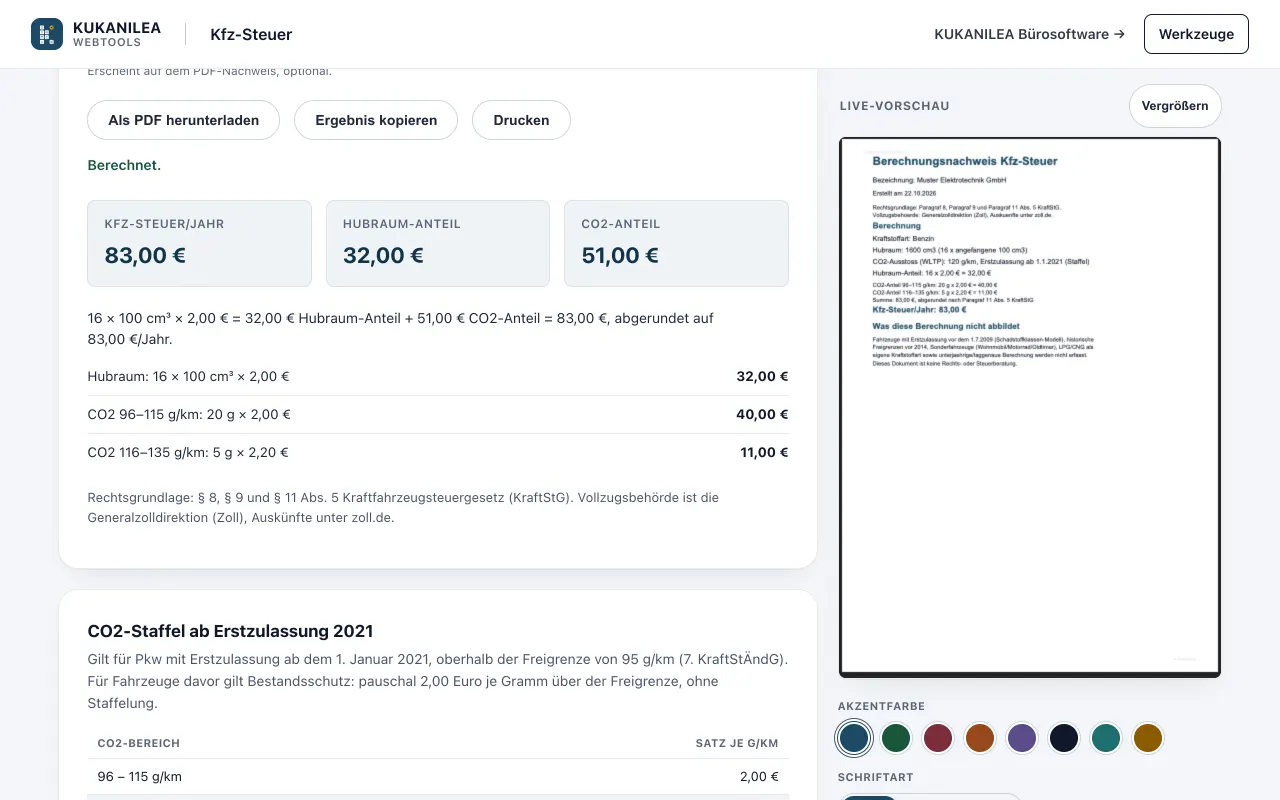Click the HUBRAUM-ANTEIL 32,00 € card
This screenshot has height=800, width=1280.
click(x=438, y=243)
